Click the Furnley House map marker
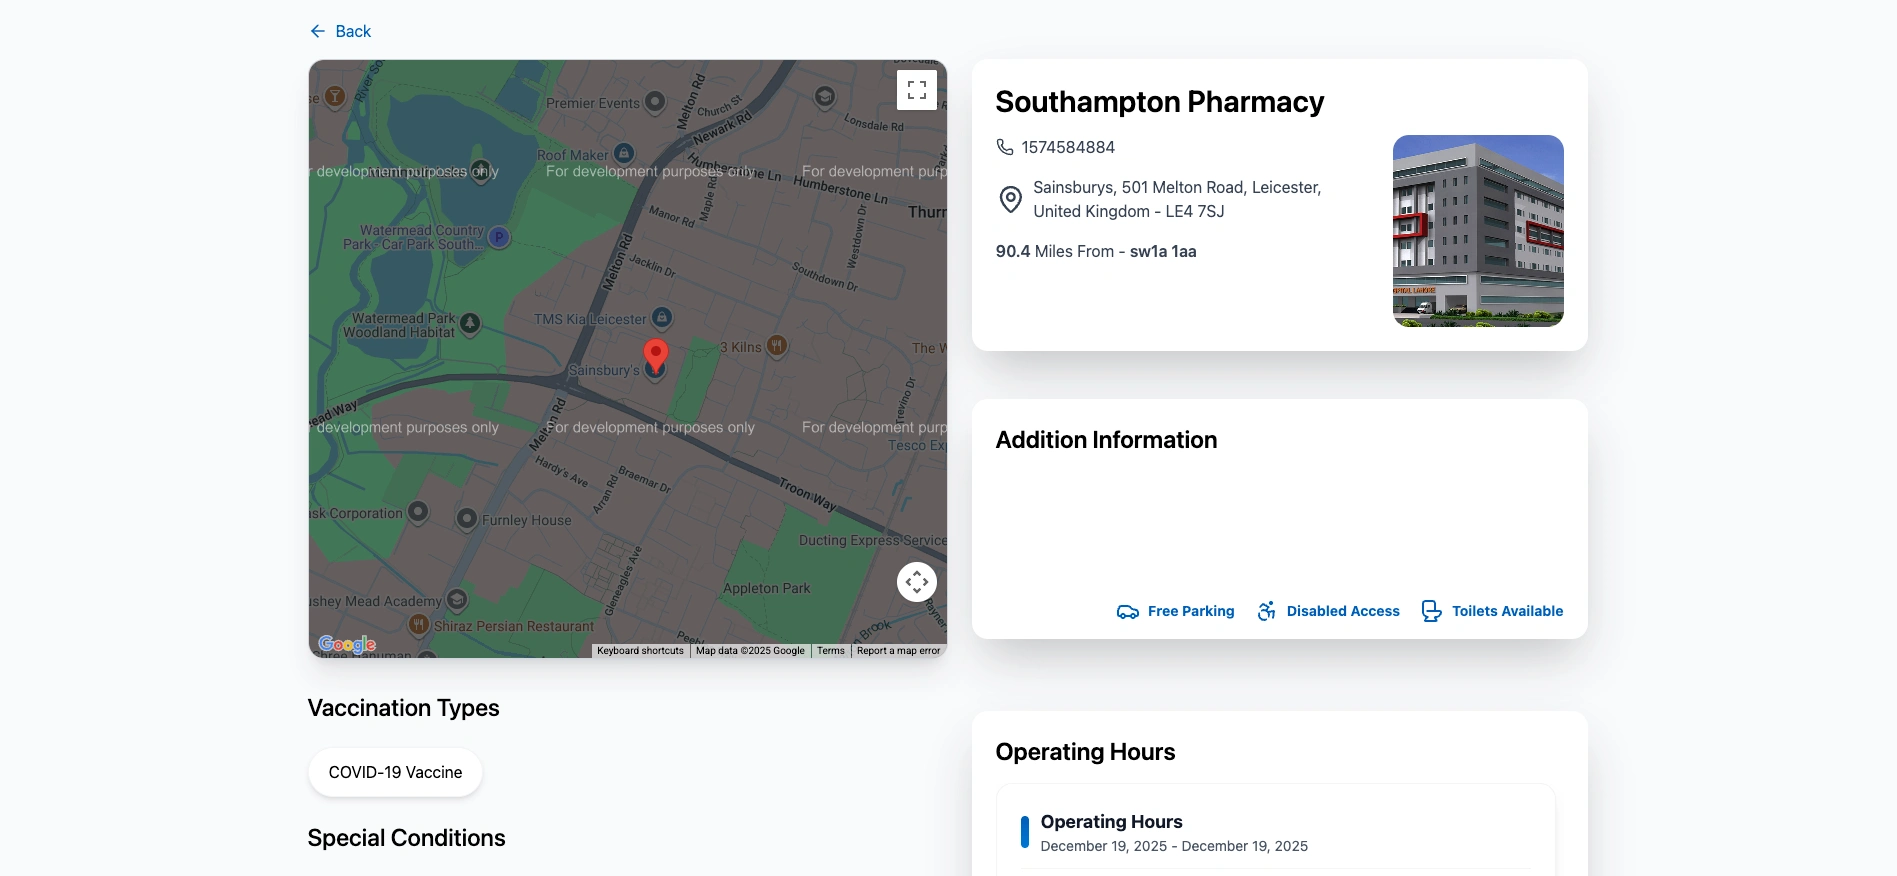 466,519
